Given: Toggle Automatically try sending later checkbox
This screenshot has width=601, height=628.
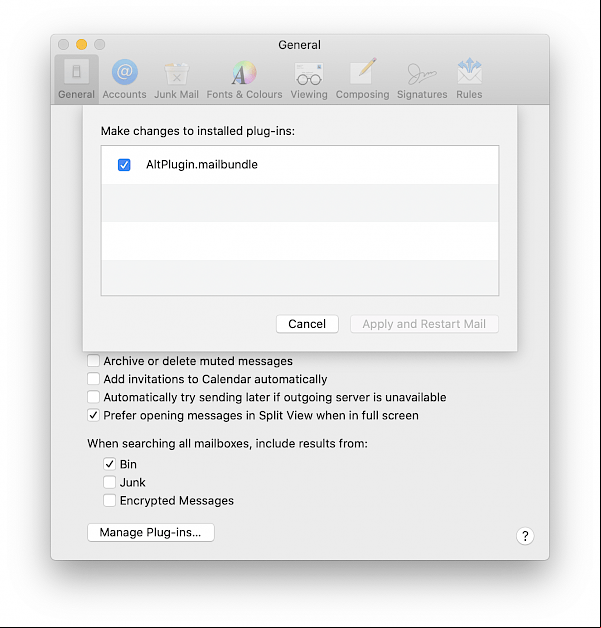Looking at the screenshot, I should (93, 397).
